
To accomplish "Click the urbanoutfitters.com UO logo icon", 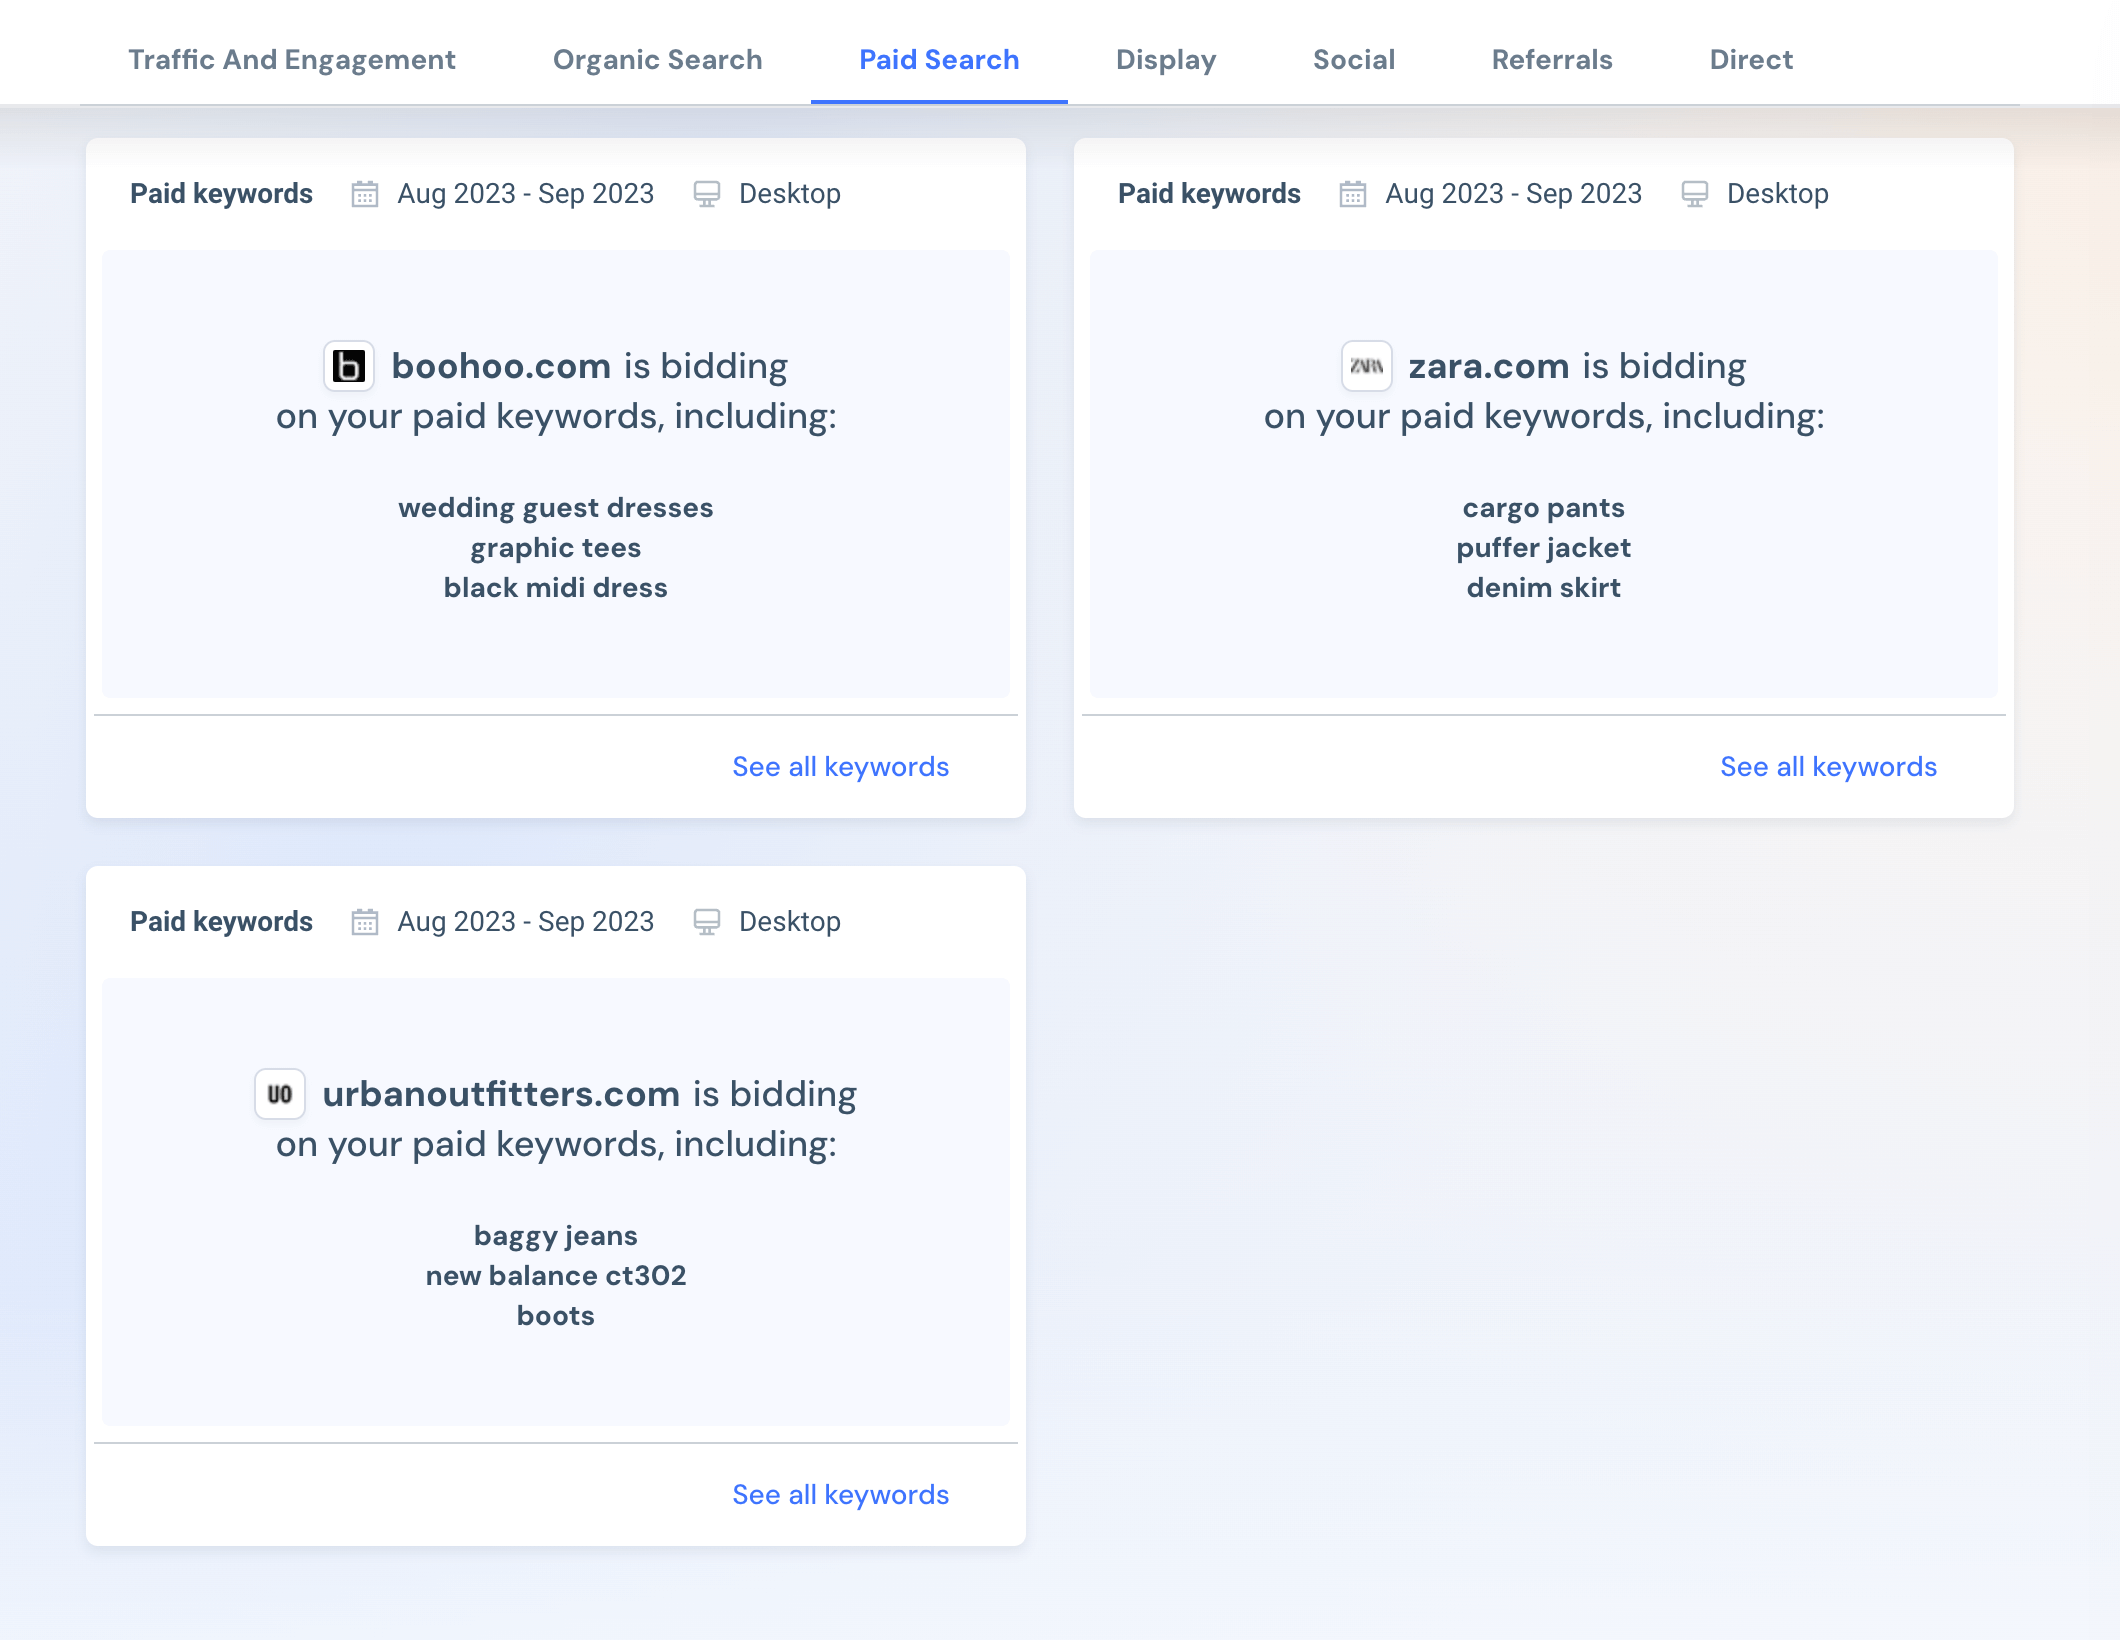I will pyautogui.click(x=280, y=1094).
